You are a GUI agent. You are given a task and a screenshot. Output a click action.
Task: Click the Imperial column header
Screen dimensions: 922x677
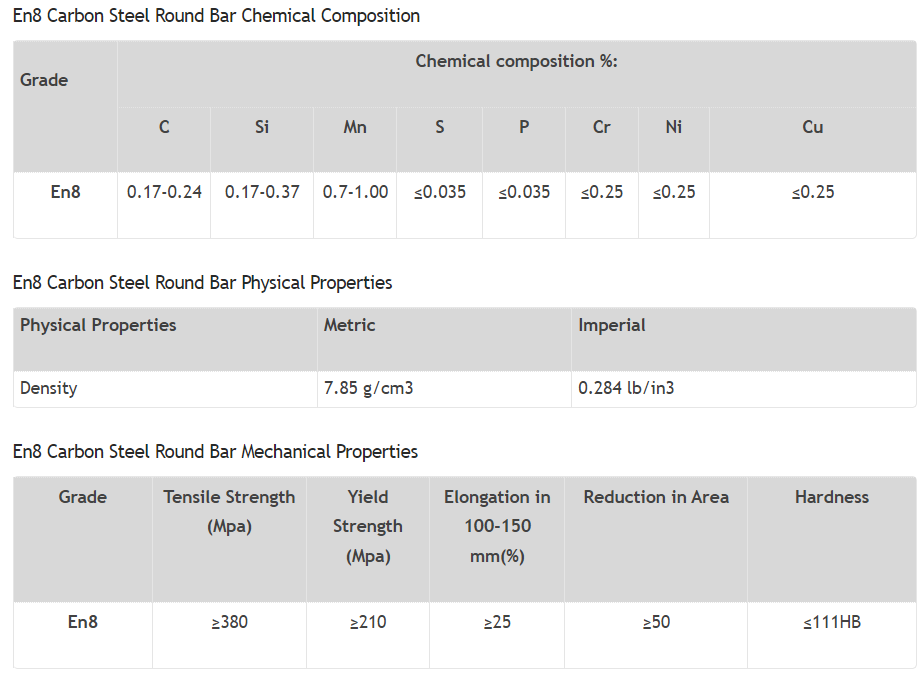pos(612,325)
